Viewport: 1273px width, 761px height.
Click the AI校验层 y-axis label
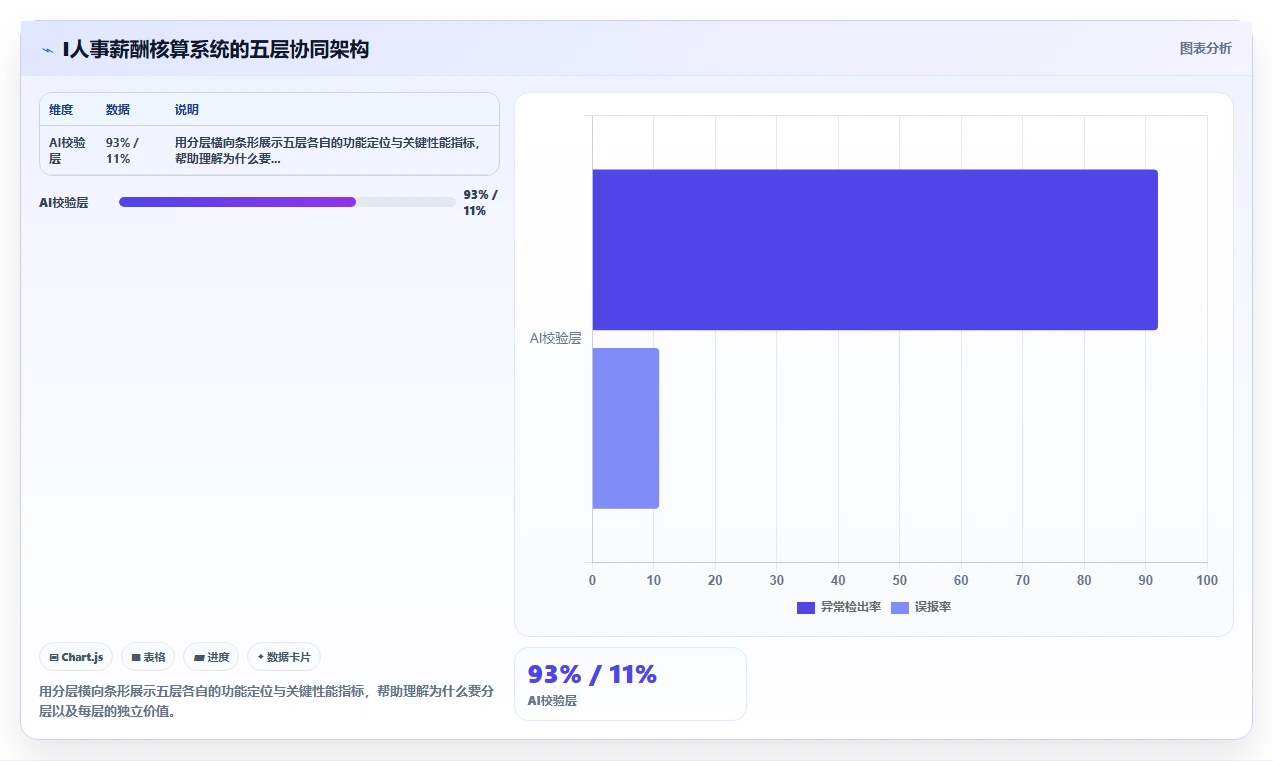(555, 339)
